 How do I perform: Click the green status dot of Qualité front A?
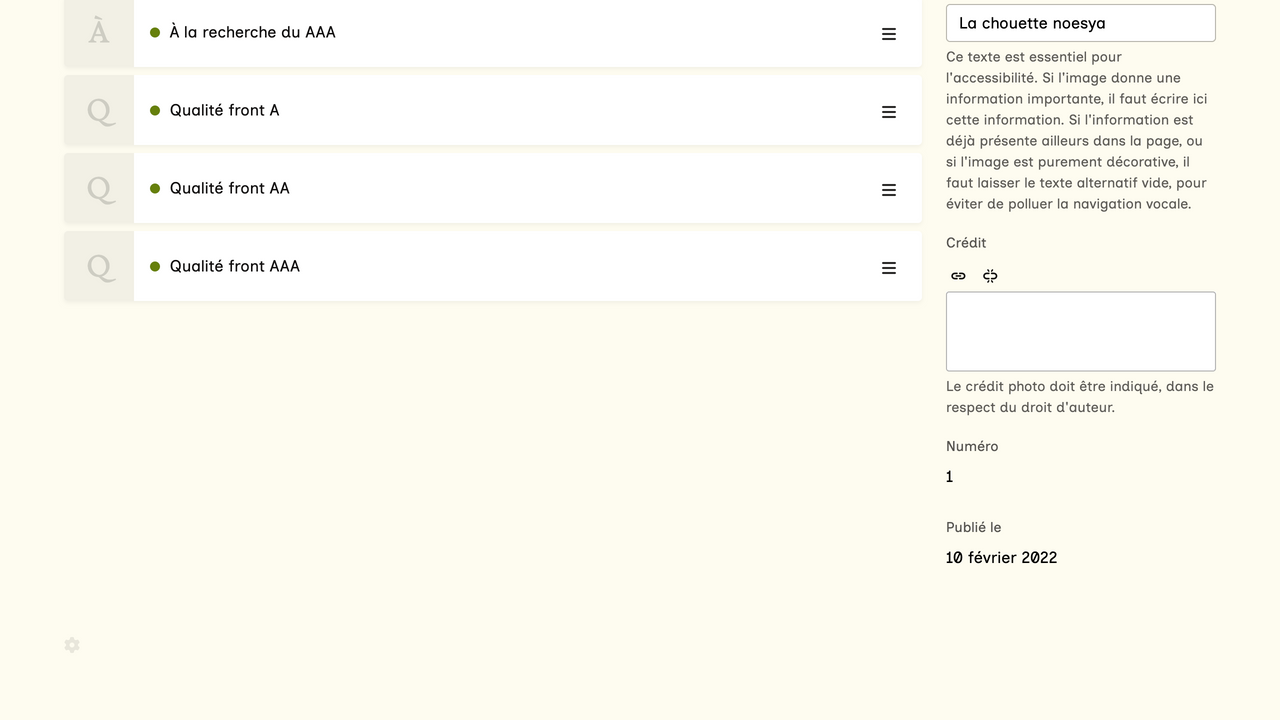155,110
